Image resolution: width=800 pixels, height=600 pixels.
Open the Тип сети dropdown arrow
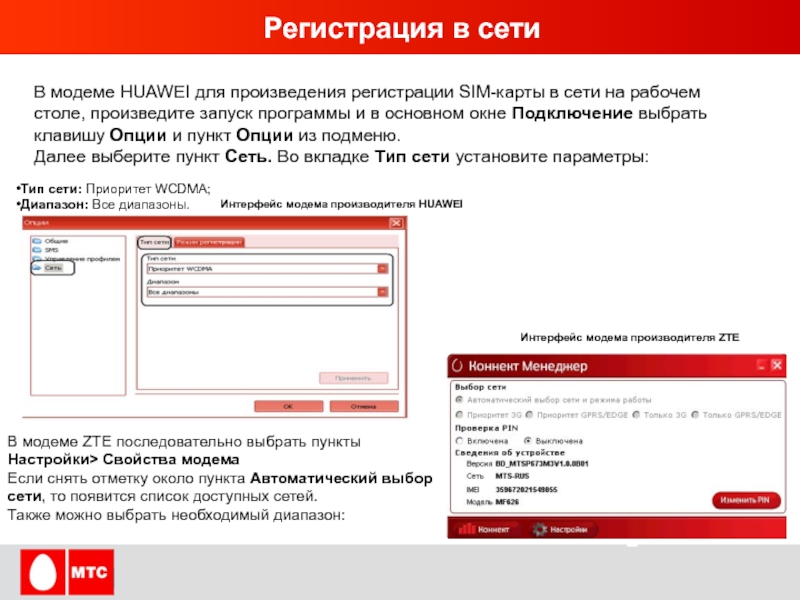point(382,269)
